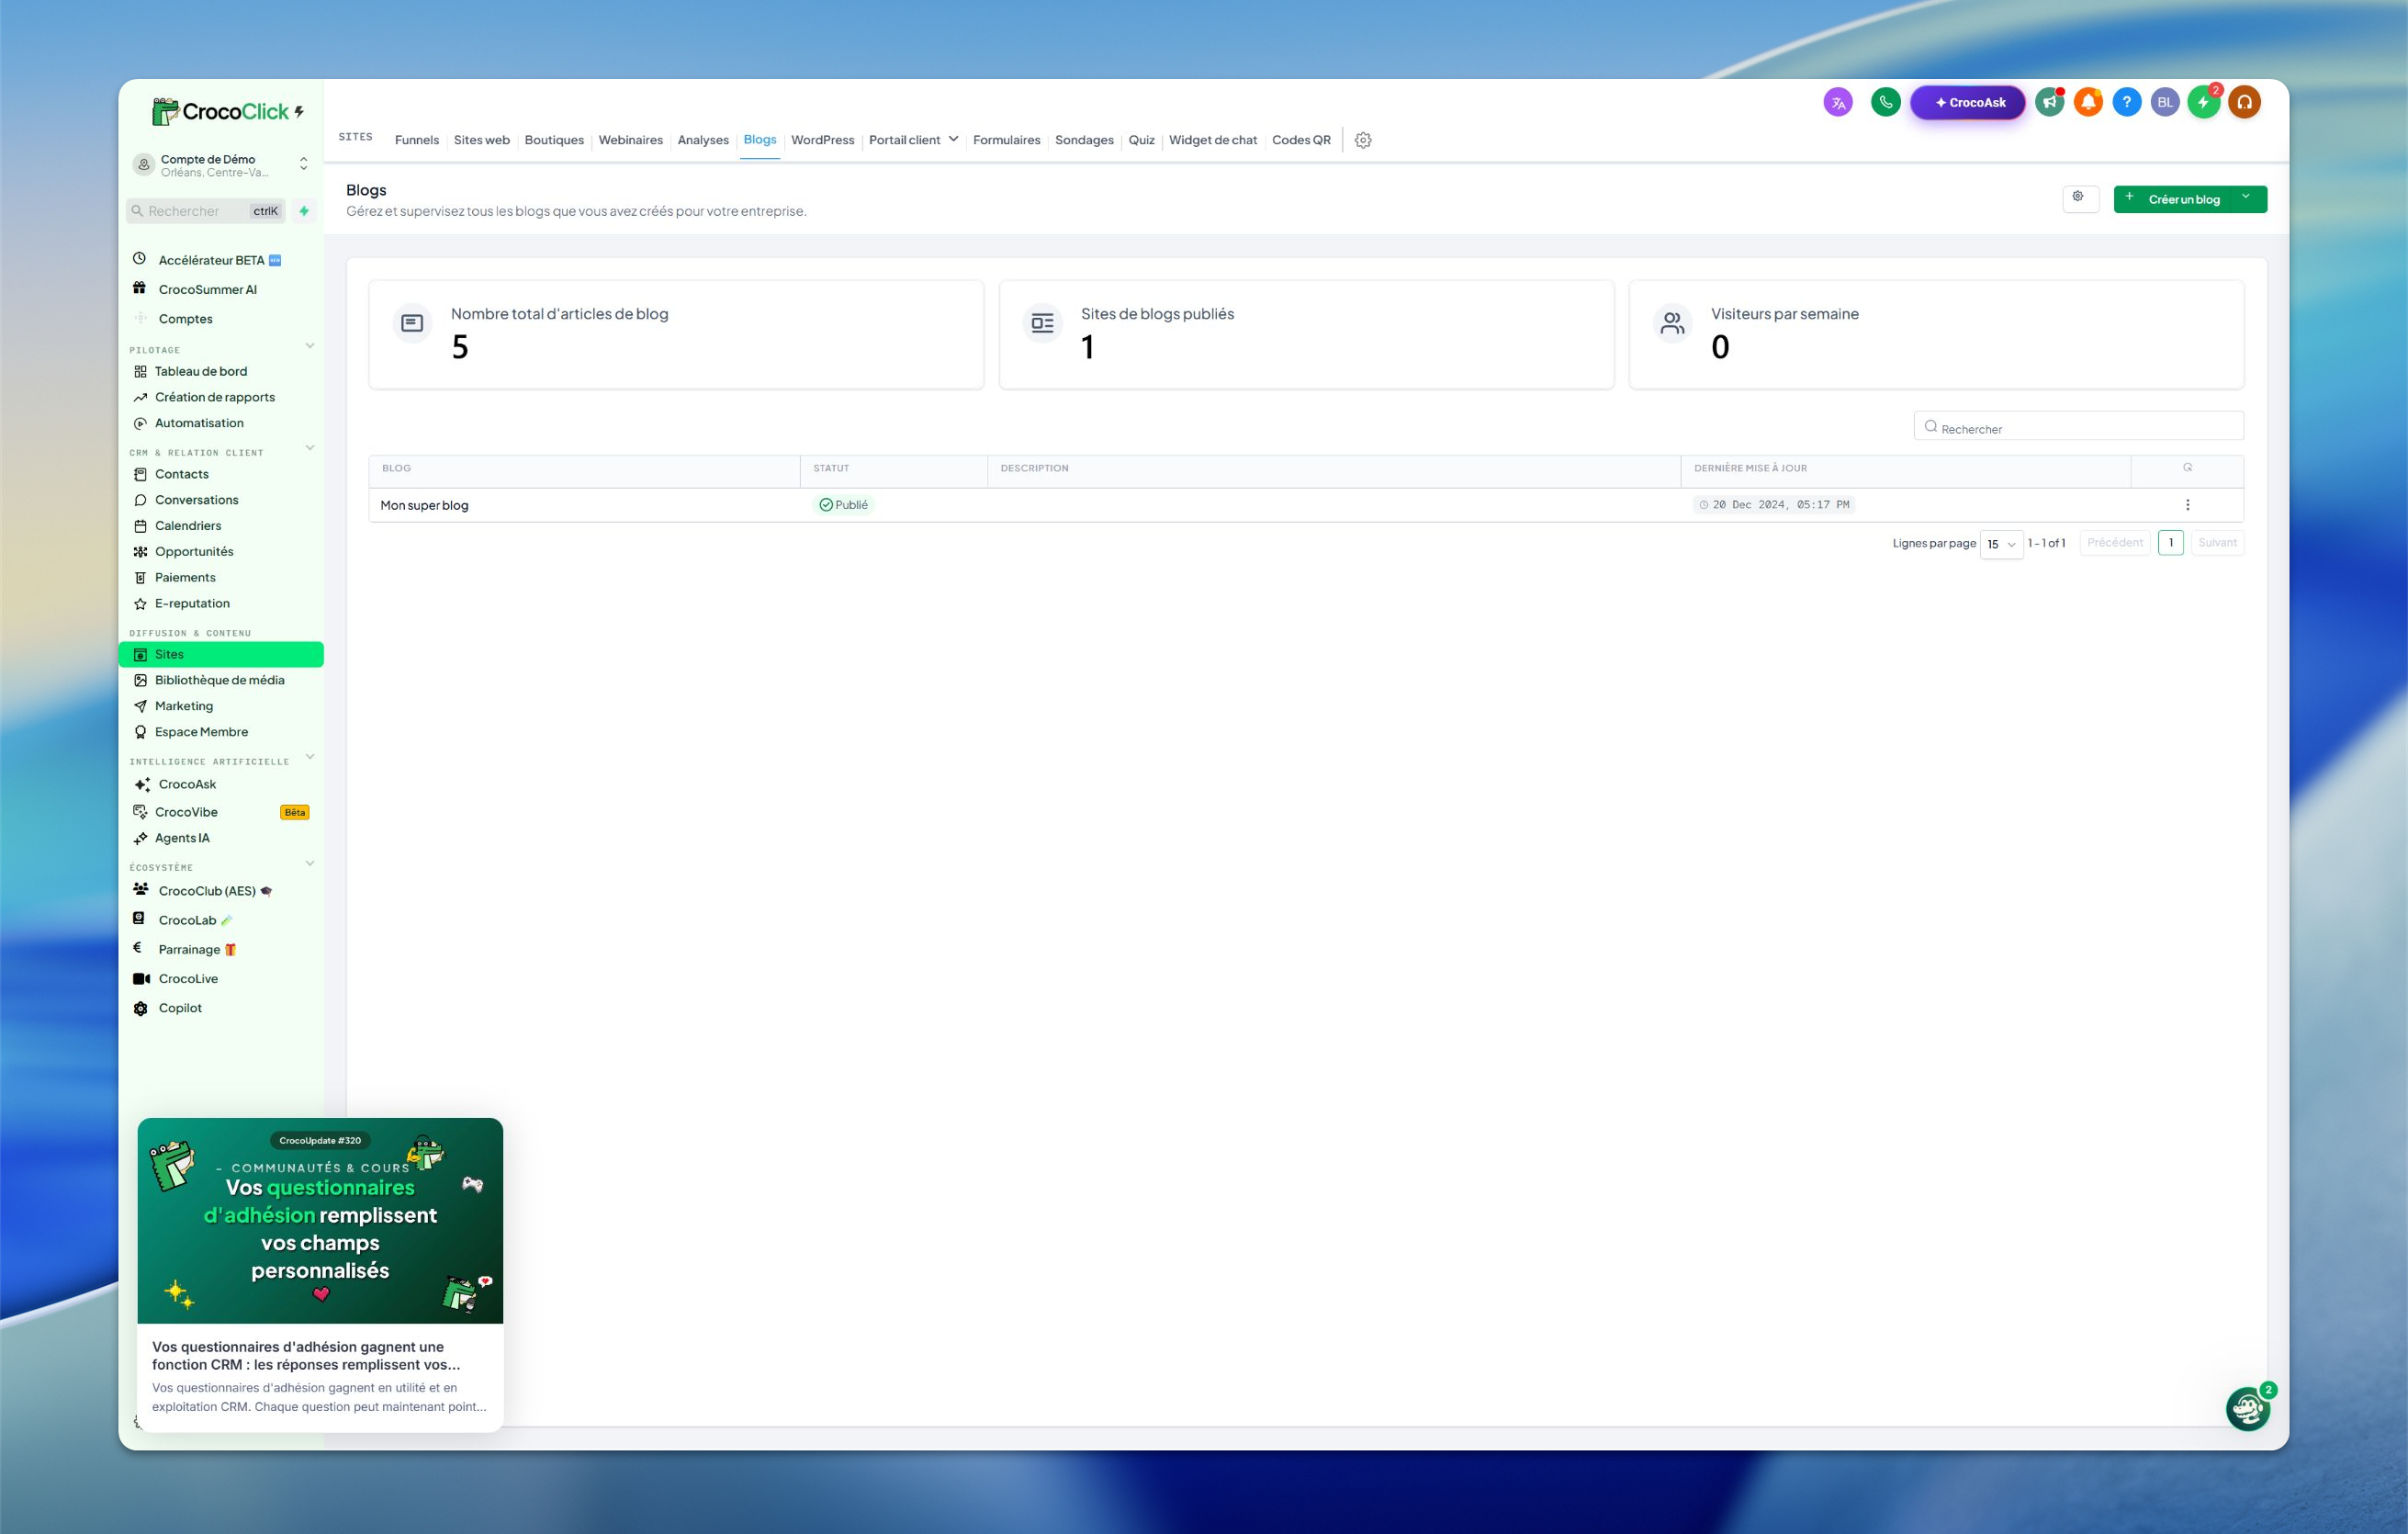This screenshot has height=1534, width=2408.
Task: Open the sites settings gear icon
Action: [1362, 140]
